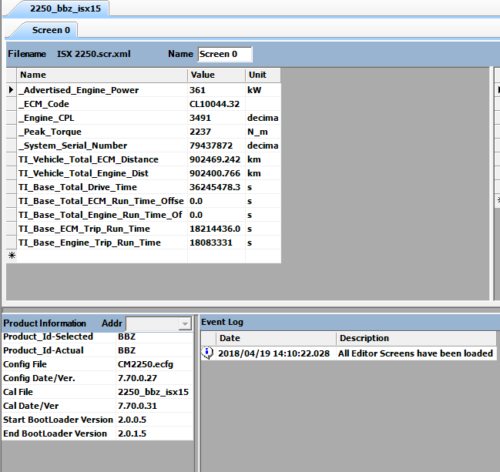Click the info icon in Event Log row
The height and width of the screenshot is (472, 500).
click(x=207, y=353)
